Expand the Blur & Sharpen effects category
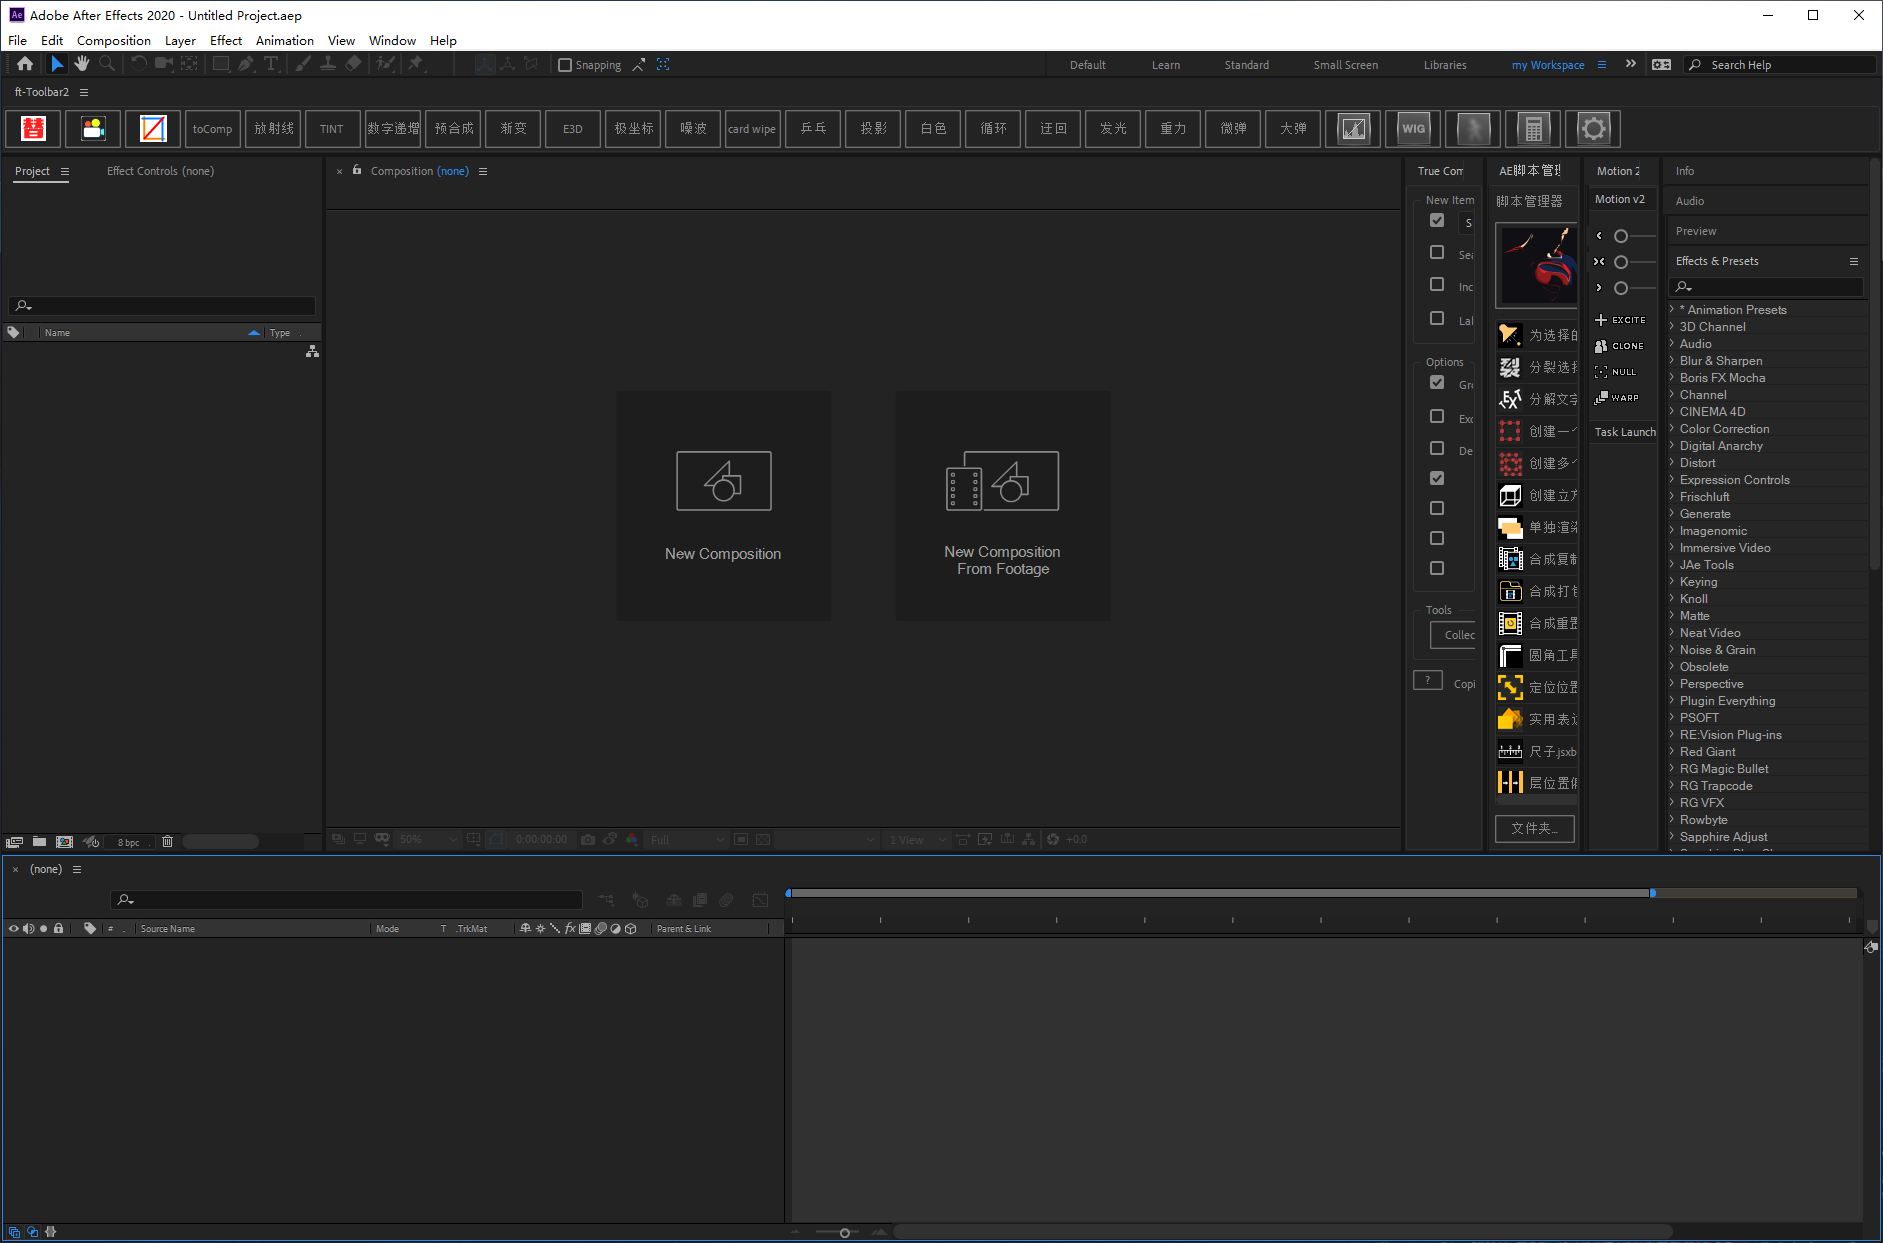This screenshot has width=1883, height=1243. 1672,361
